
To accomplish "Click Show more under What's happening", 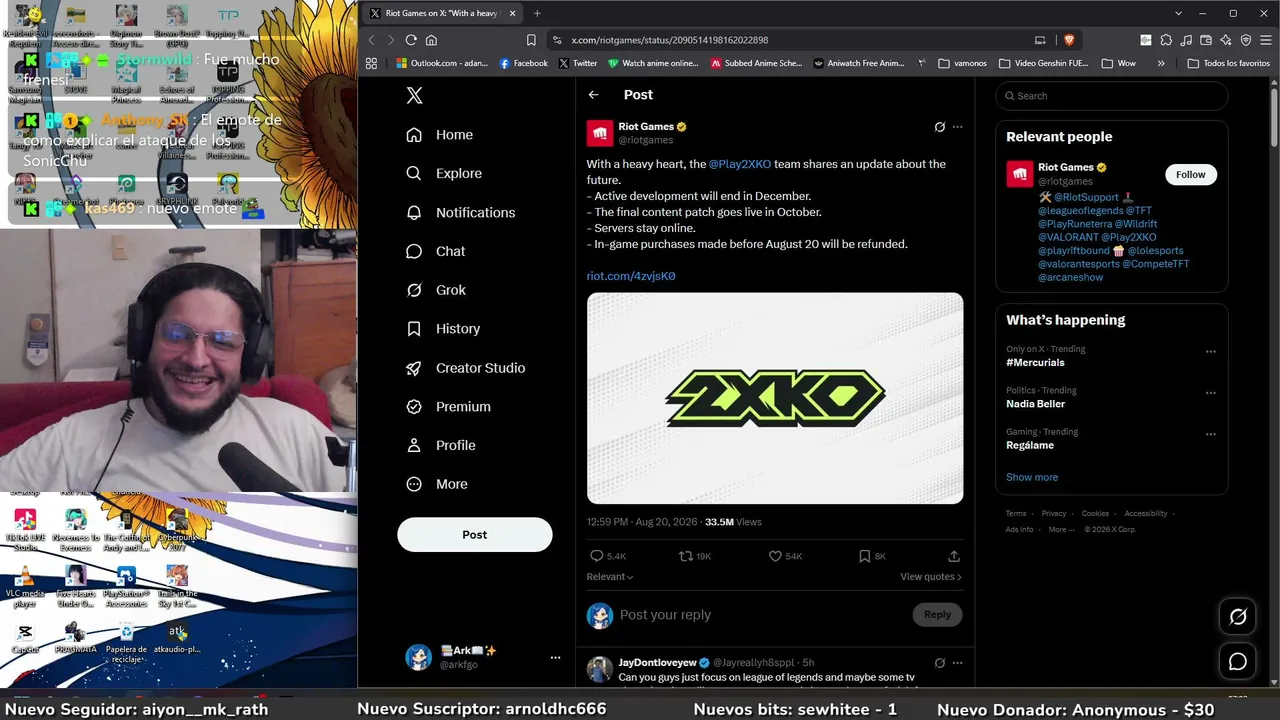I will click(1032, 477).
